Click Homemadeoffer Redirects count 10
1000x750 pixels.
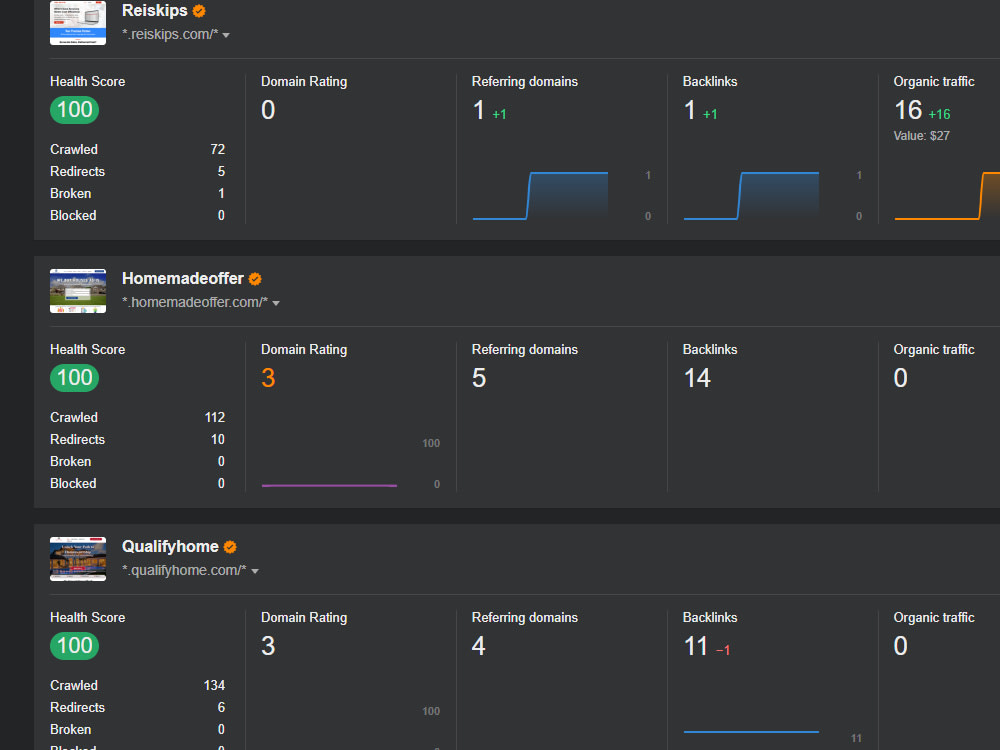click(218, 439)
